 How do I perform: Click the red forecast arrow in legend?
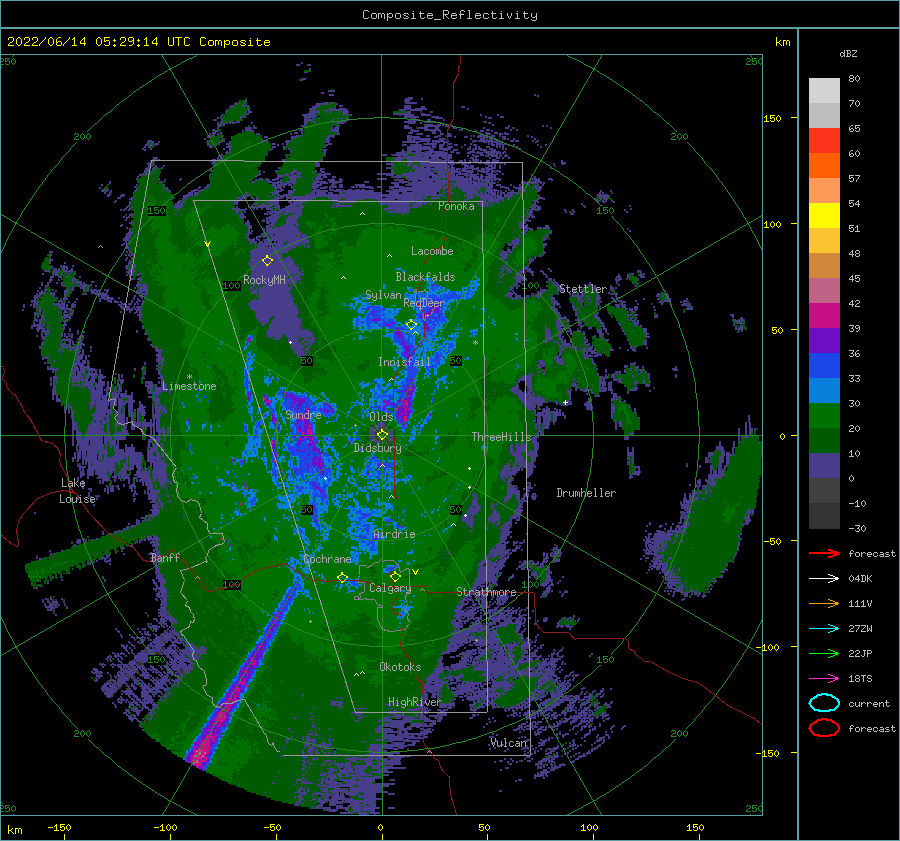[x=824, y=553]
